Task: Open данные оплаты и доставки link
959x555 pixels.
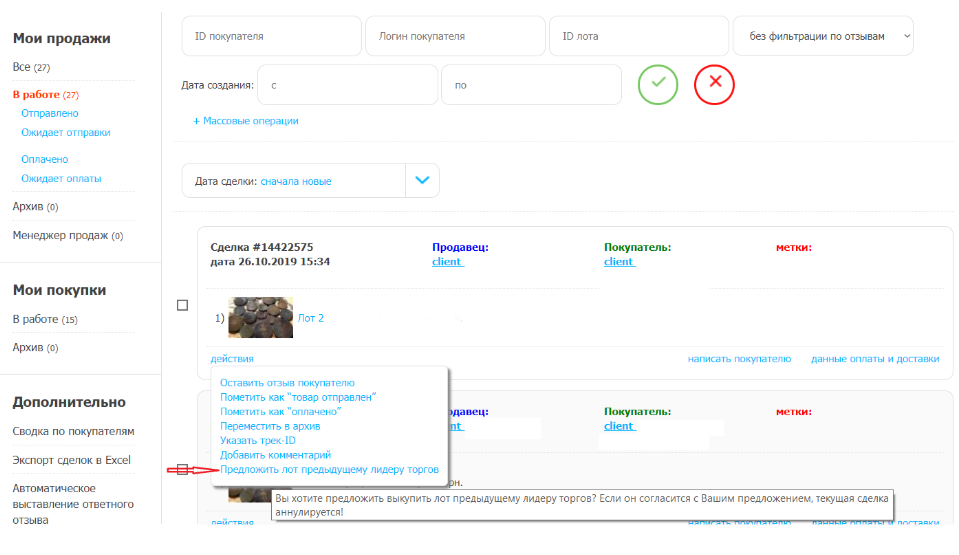Action: pyautogui.click(x=874, y=359)
